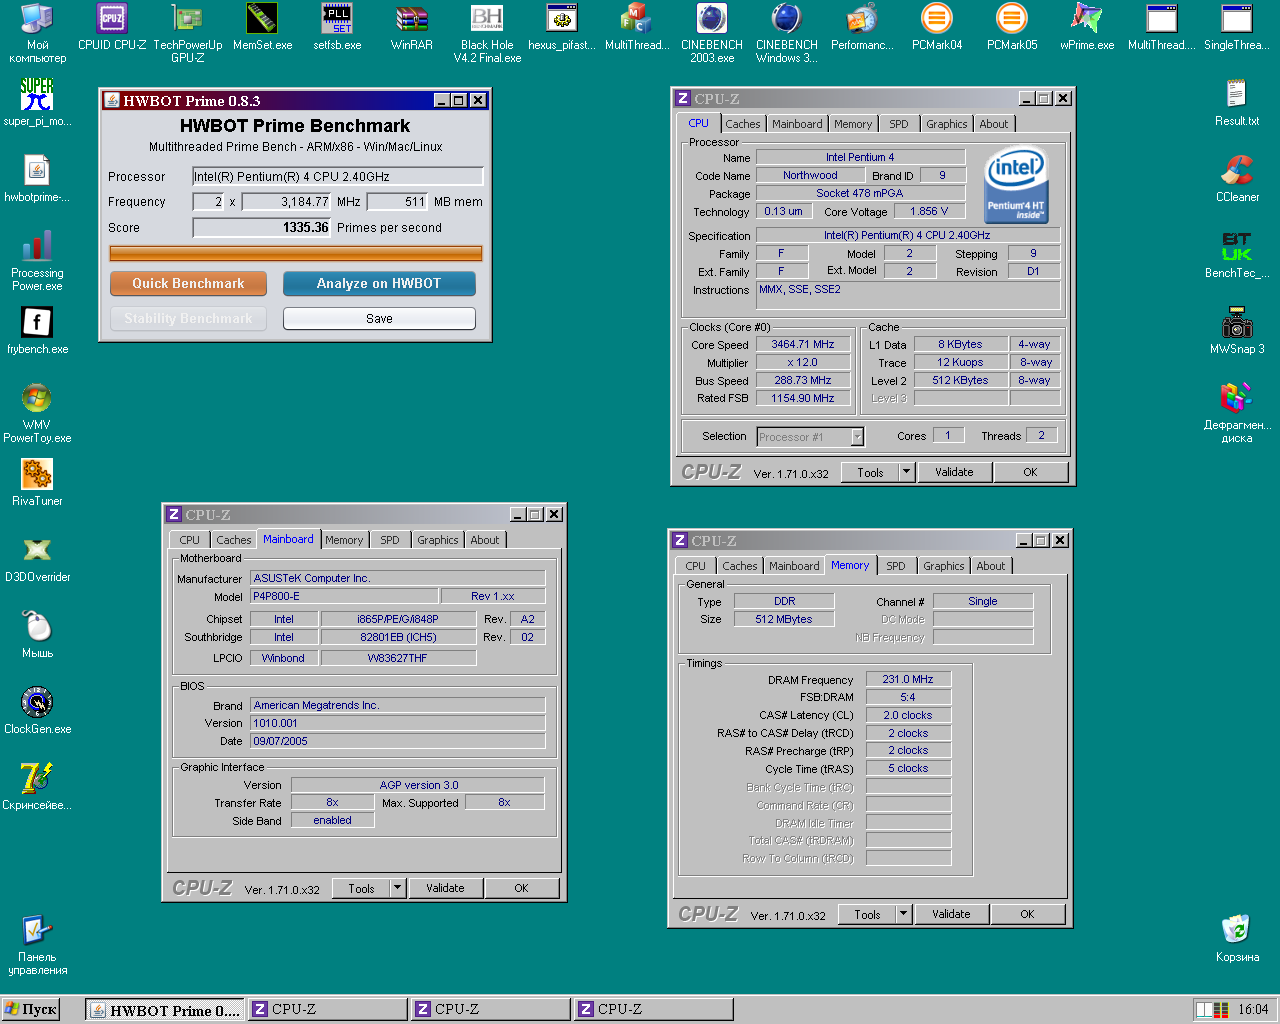Click Validate in Memory CPU-Z window

pyautogui.click(x=951, y=914)
